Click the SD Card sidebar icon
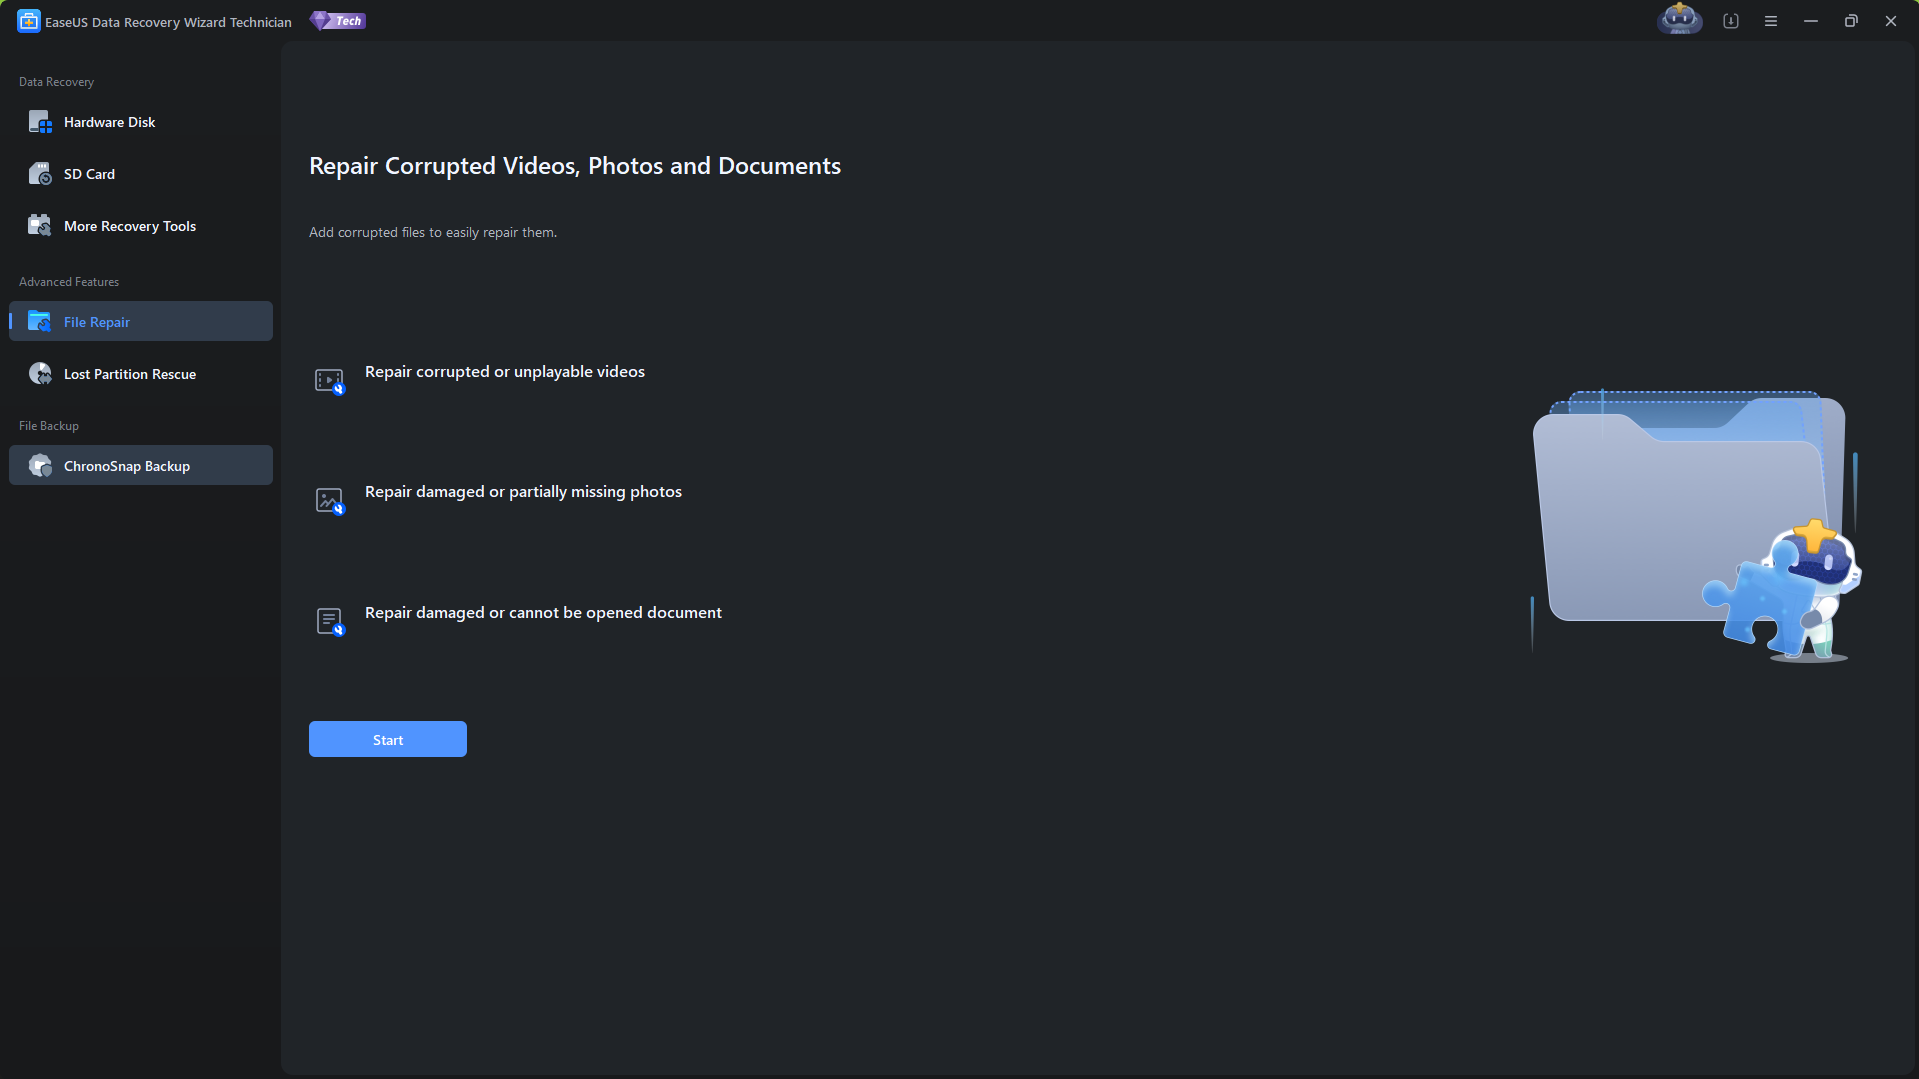 pos(40,174)
